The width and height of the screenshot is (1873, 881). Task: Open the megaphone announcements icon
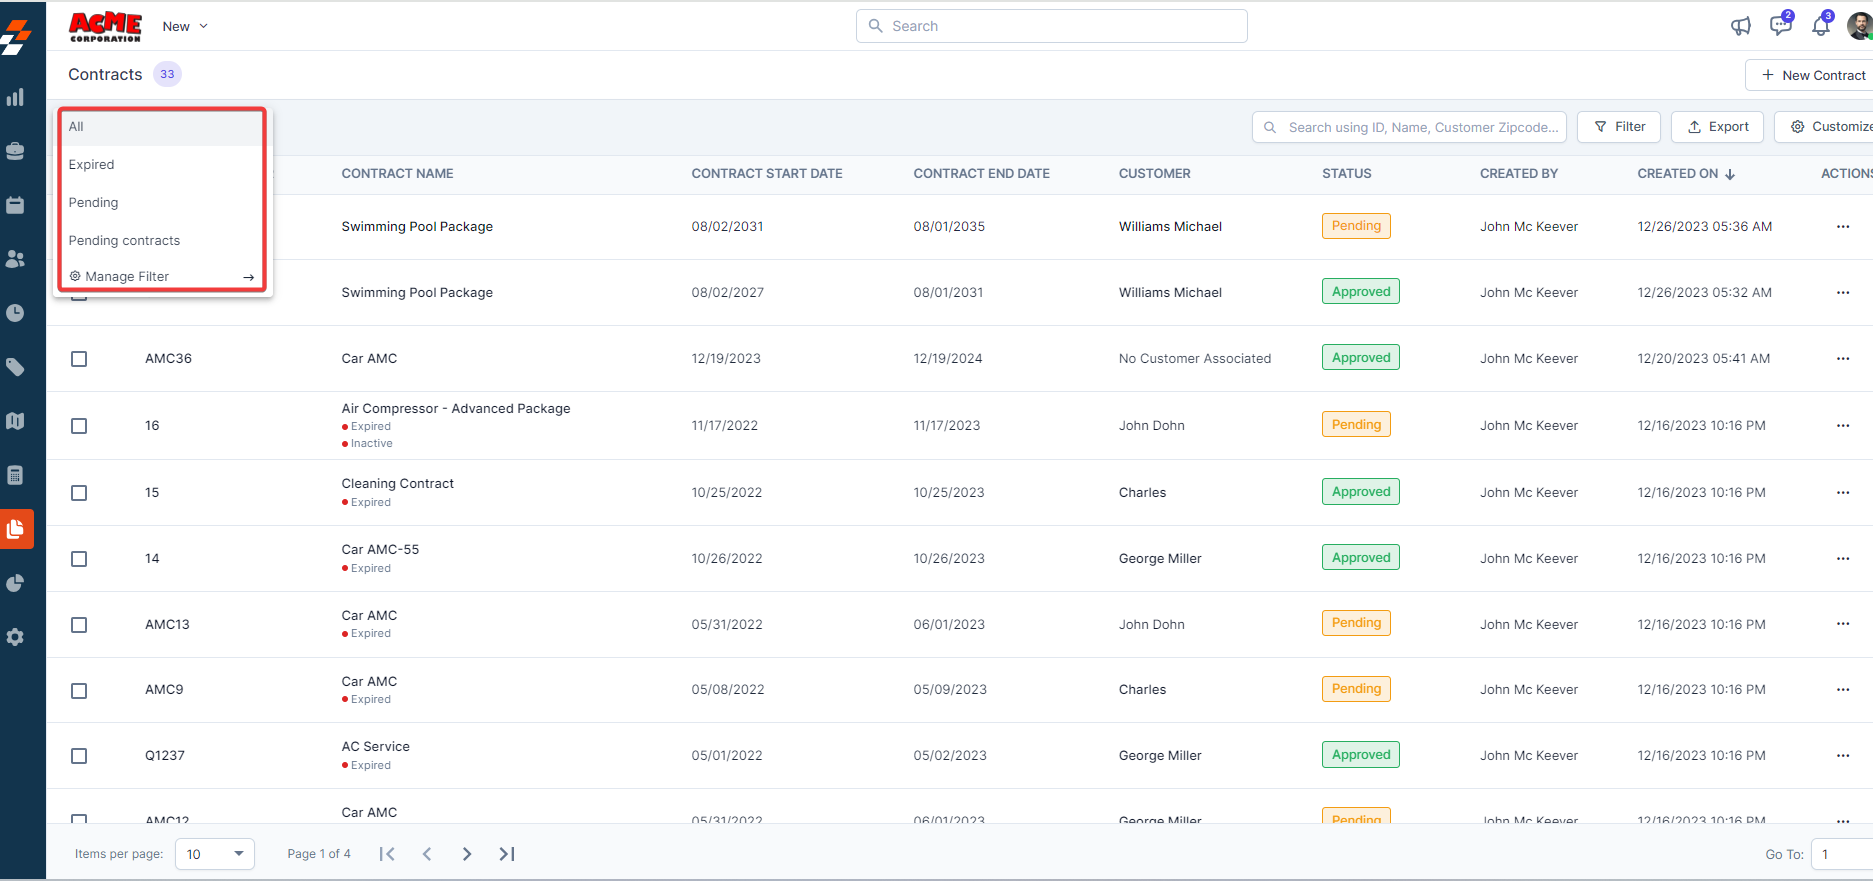click(1740, 26)
